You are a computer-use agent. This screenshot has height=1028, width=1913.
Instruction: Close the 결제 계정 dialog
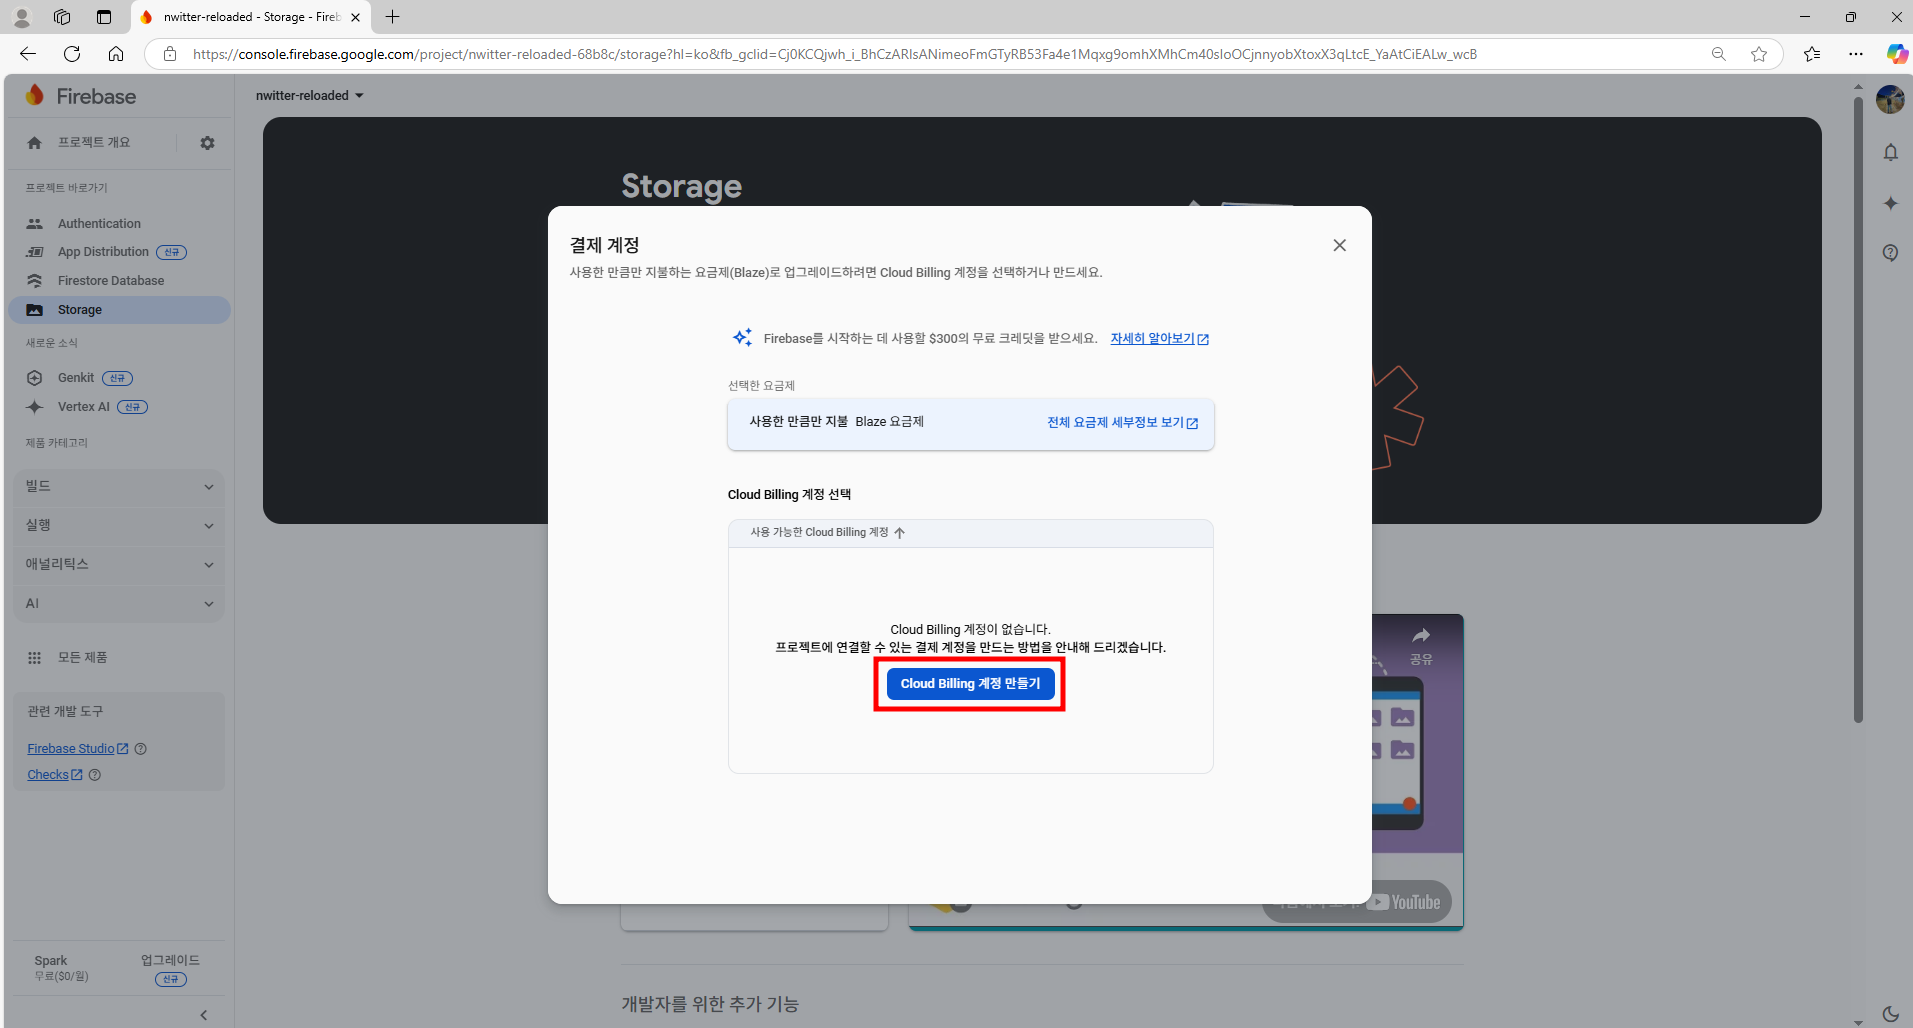(x=1340, y=245)
